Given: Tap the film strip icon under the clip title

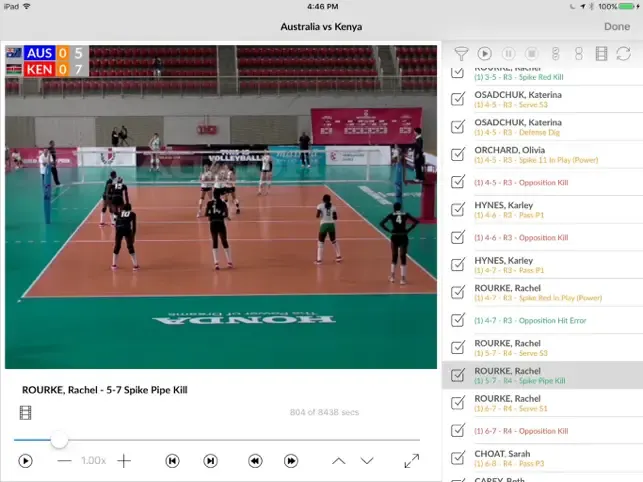Looking at the screenshot, I should (25, 413).
